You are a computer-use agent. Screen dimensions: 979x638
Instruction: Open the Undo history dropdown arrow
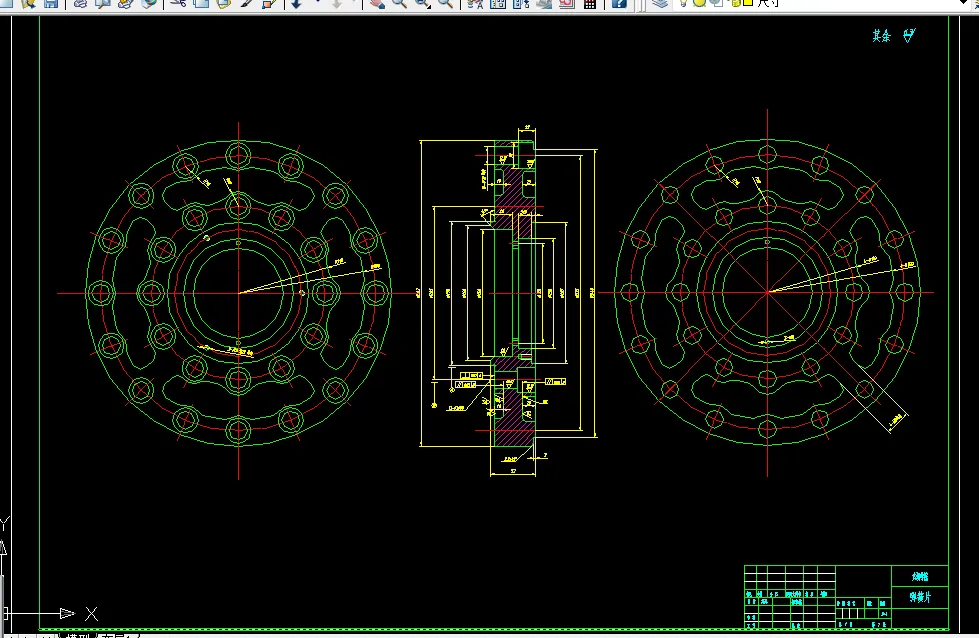[317, 2]
